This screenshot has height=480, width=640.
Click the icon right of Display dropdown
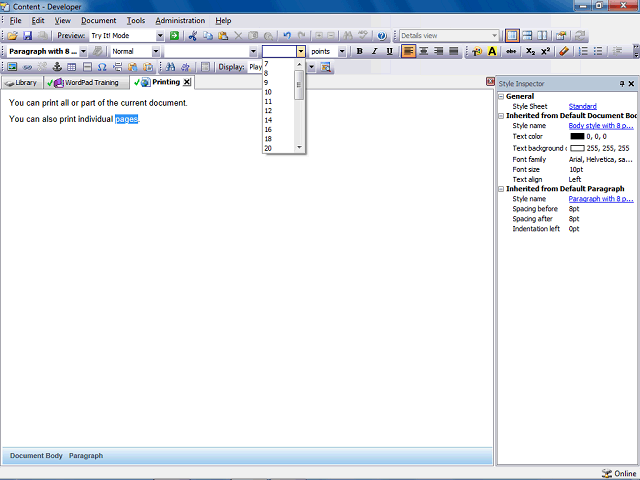[x=325, y=67]
